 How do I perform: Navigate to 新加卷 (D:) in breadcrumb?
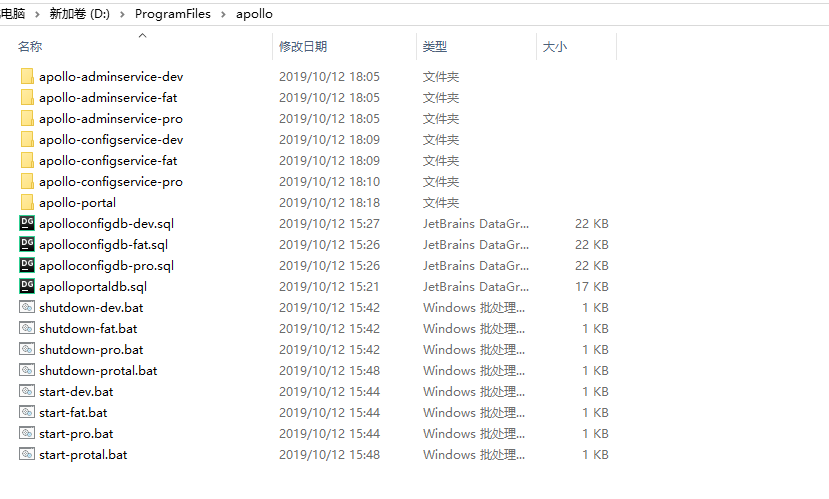[x=80, y=14]
